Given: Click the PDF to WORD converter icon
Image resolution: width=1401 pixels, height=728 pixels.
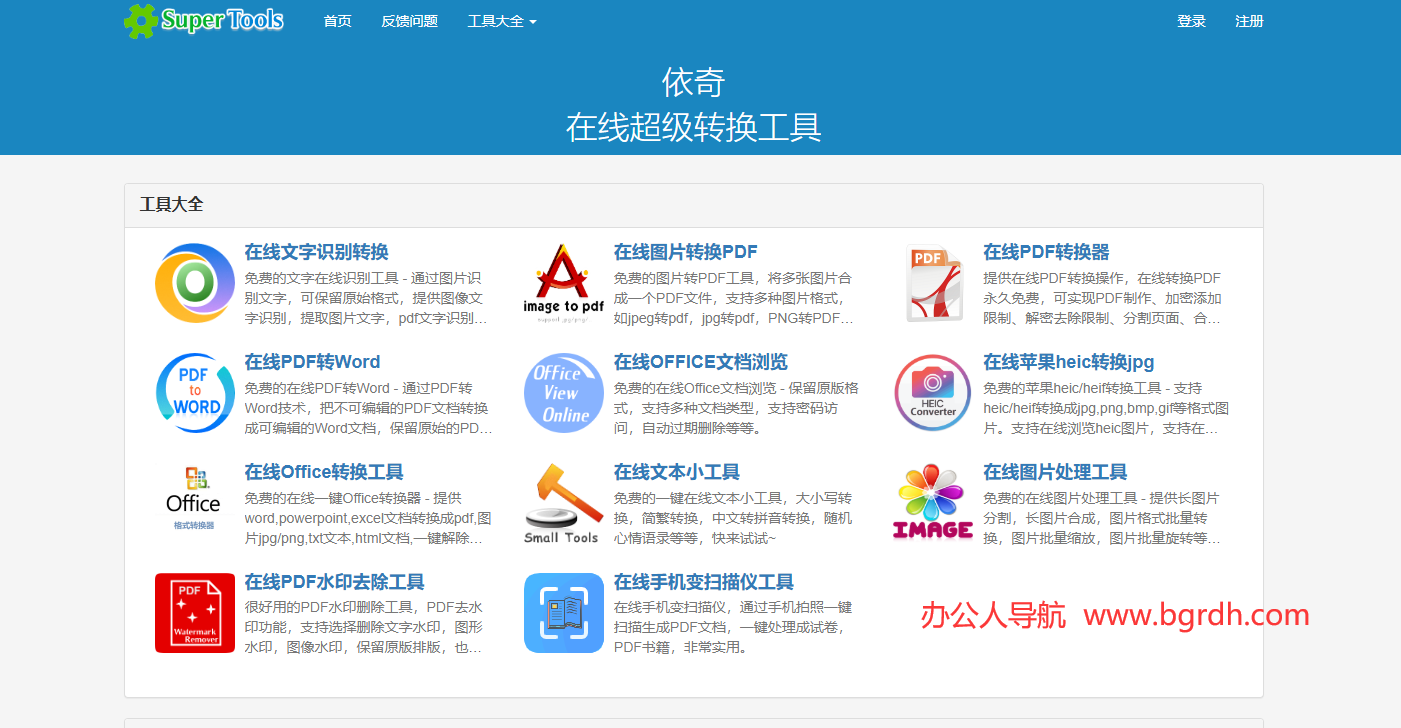Looking at the screenshot, I should point(195,392).
